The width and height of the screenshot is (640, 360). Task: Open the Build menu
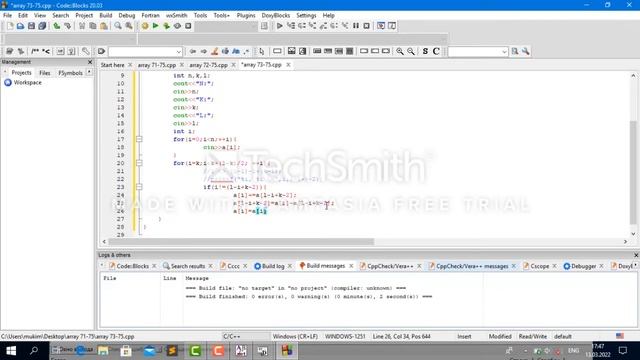click(106, 15)
